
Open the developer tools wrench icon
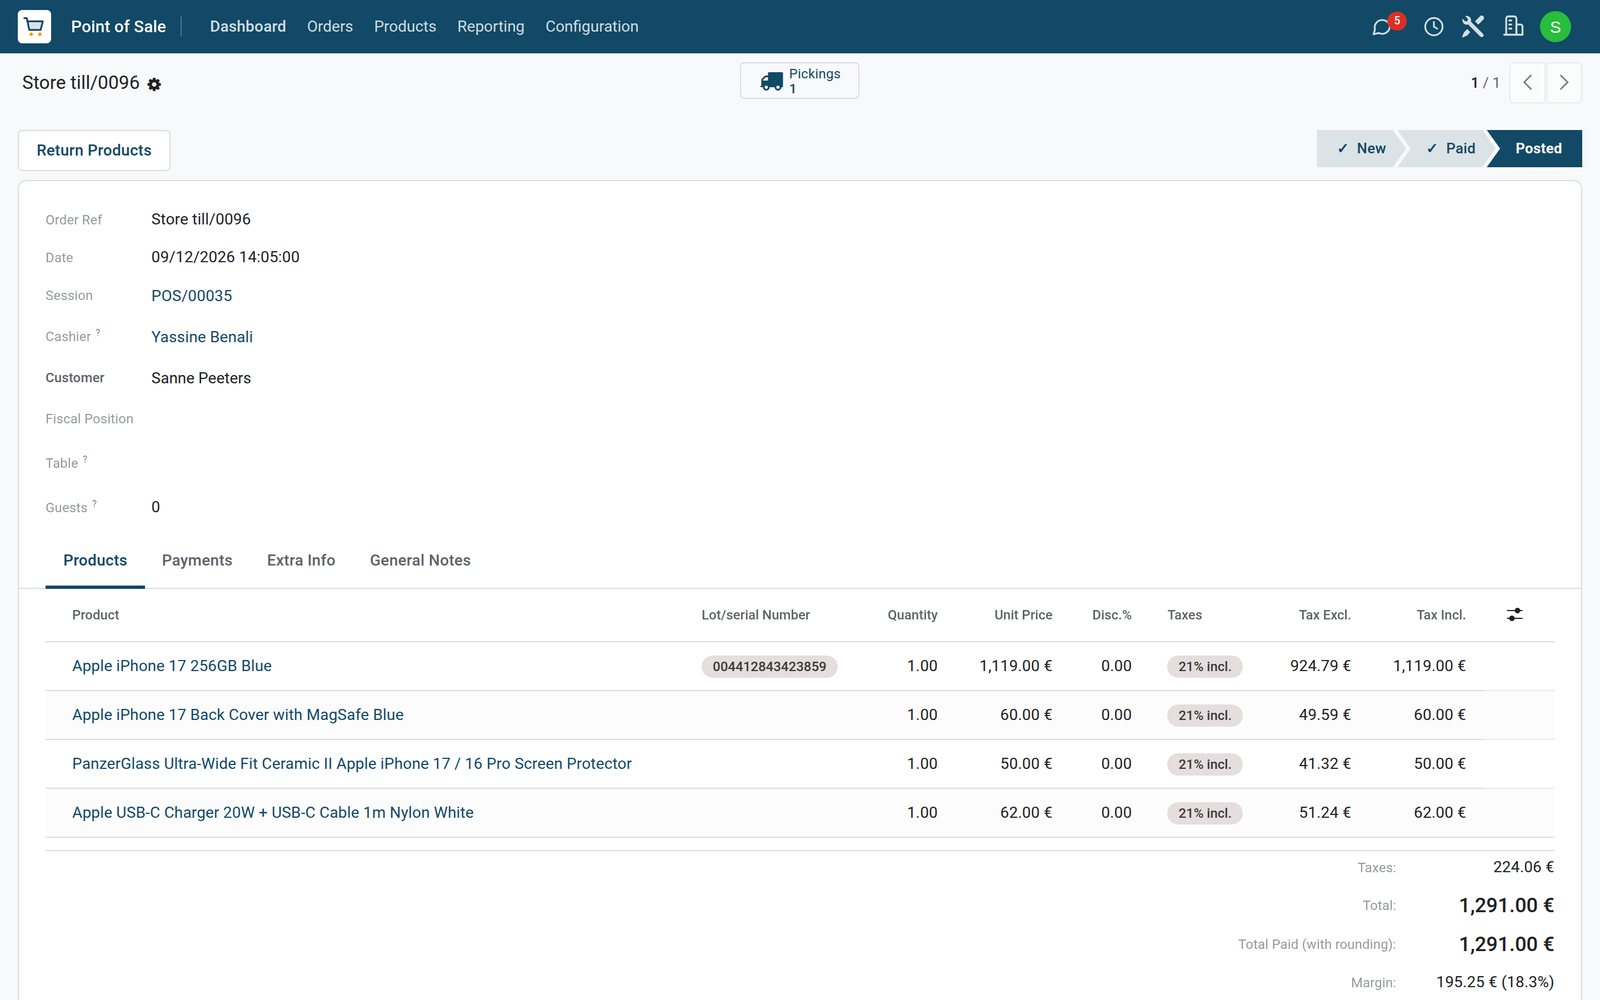tap(1472, 26)
